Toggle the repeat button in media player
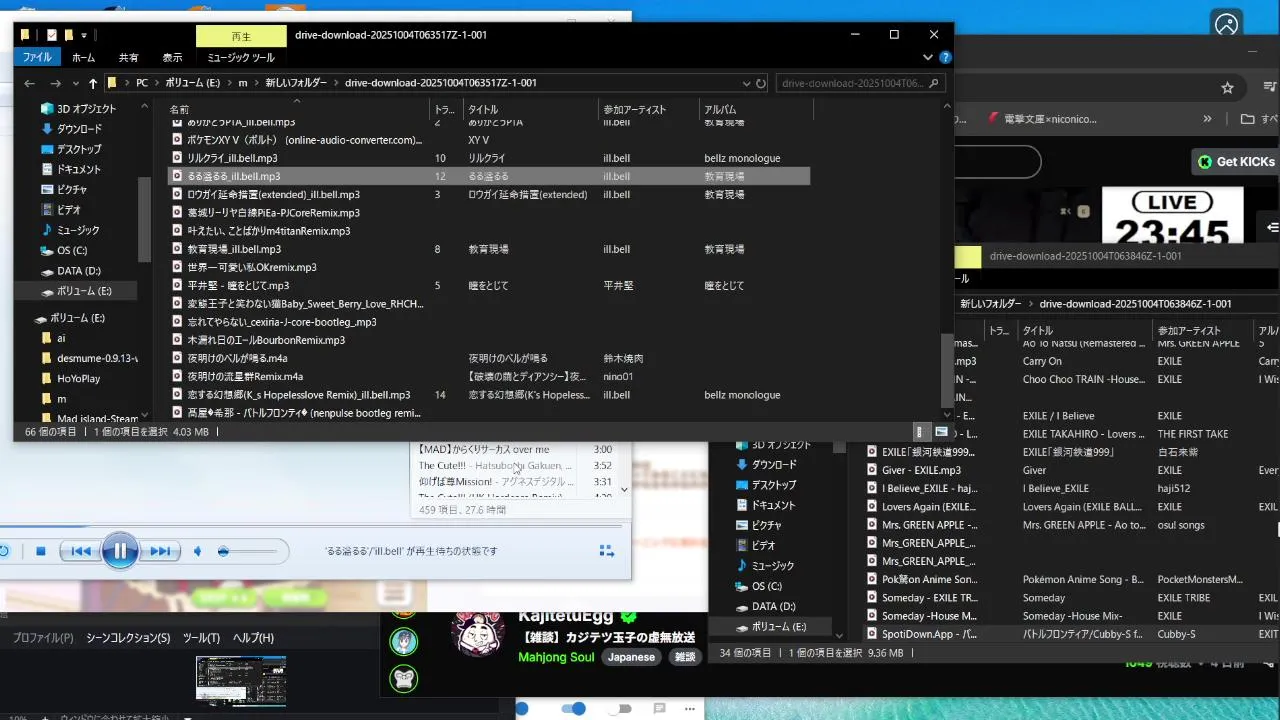1280x720 pixels. [5, 551]
